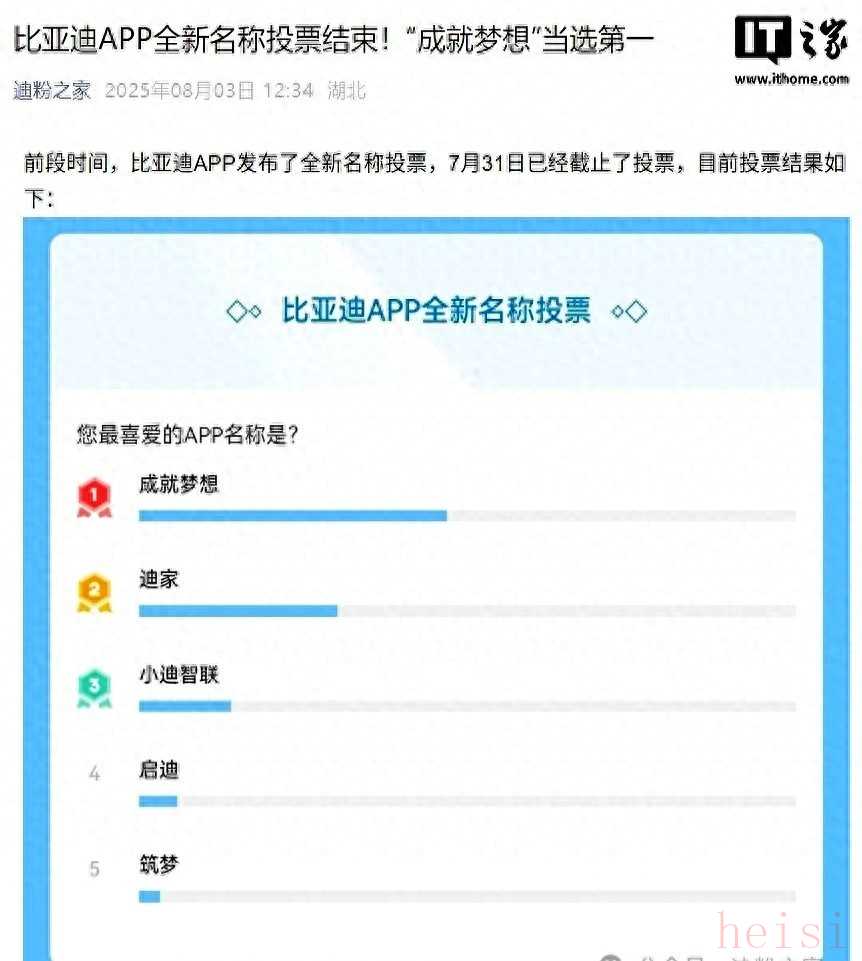The height and width of the screenshot is (961, 862).
Task: Open the 迪粉之家 author link
Action: (x=52, y=91)
